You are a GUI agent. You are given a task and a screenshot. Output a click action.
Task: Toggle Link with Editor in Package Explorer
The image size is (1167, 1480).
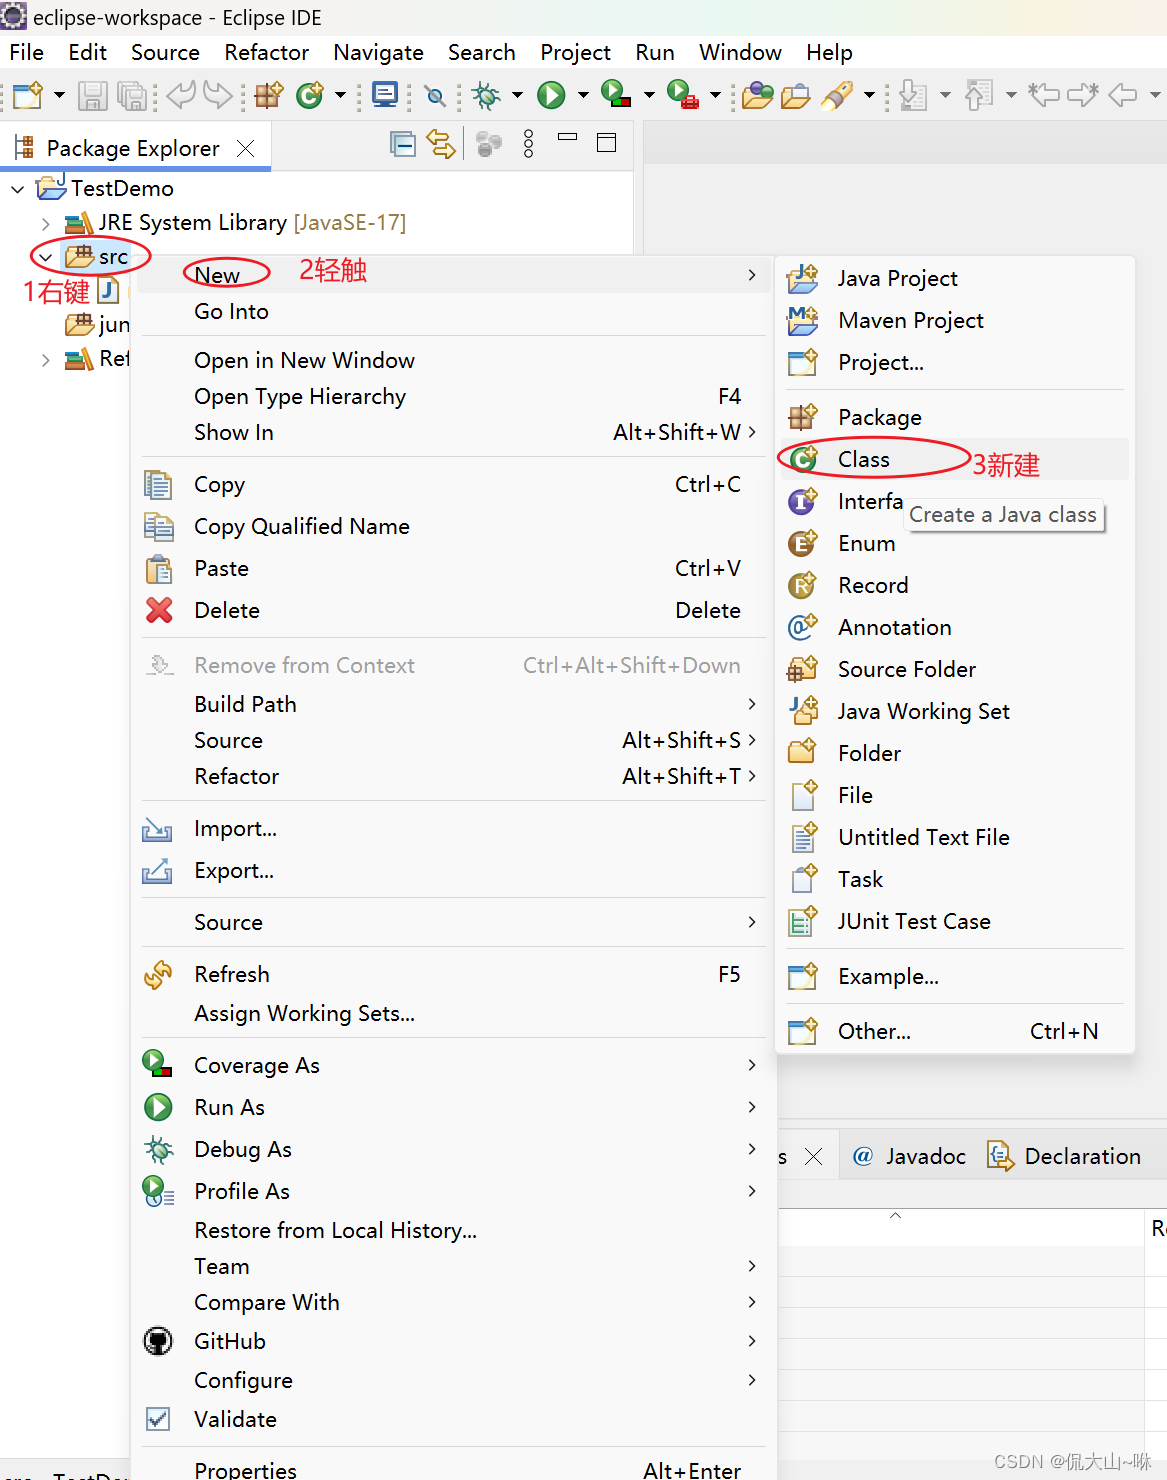click(x=441, y=144)
